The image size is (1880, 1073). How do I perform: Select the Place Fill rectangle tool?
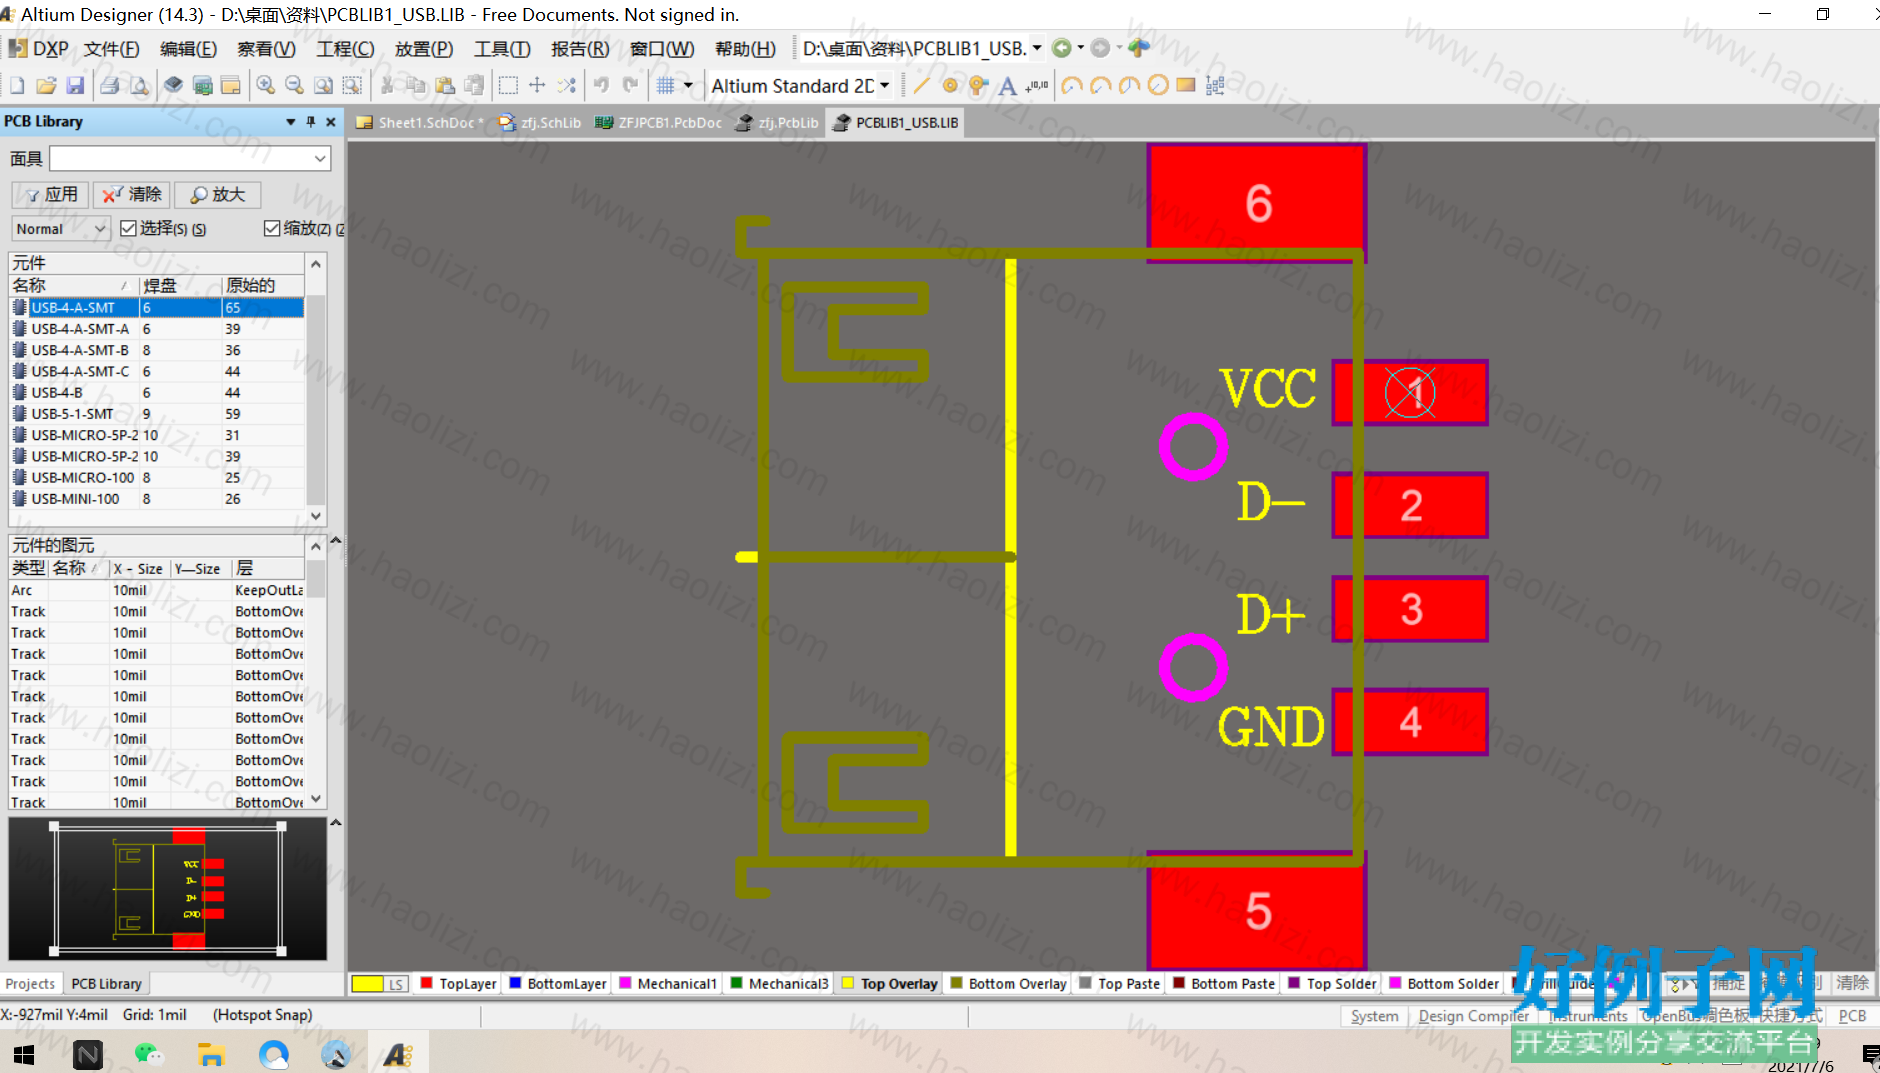1186,86
